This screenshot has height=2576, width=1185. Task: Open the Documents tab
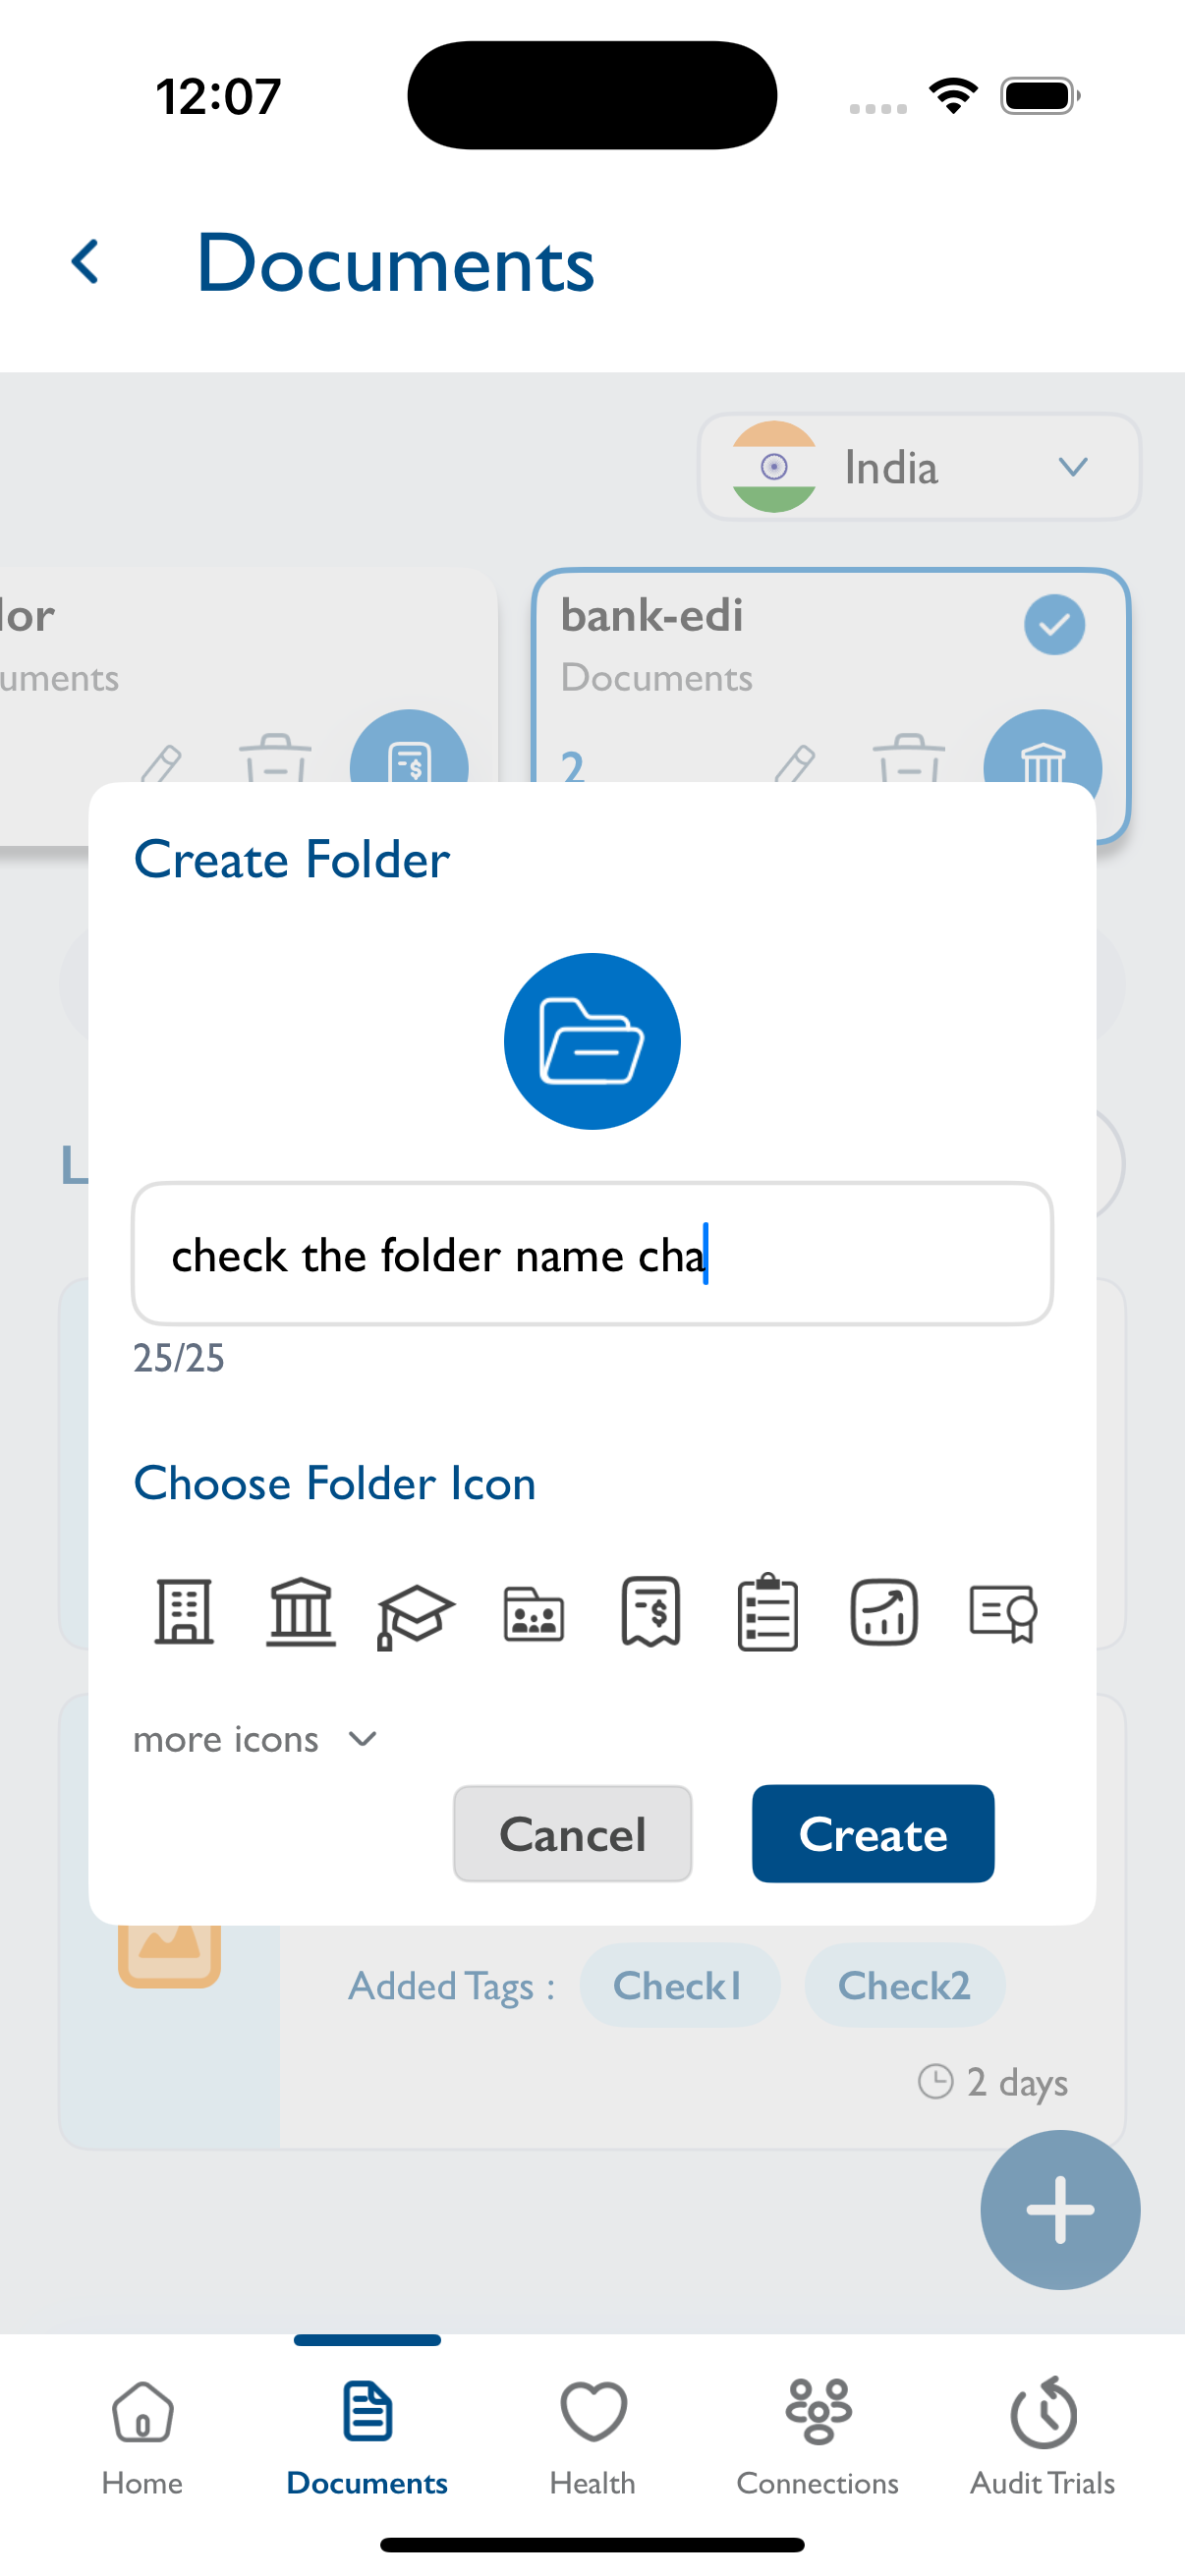point(367,2438)
